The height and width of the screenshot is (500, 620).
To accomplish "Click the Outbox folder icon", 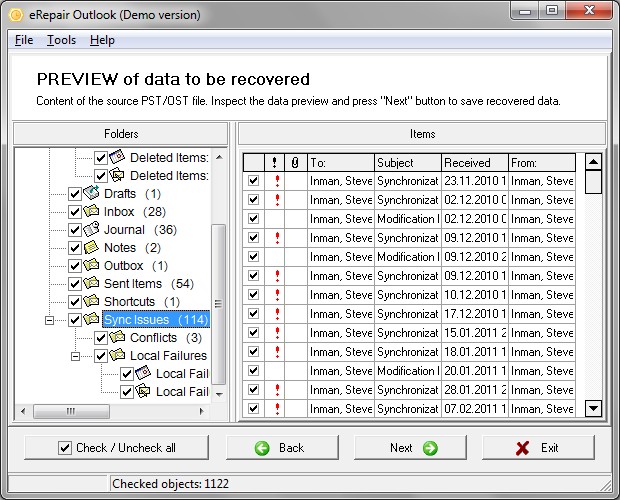I will 91,265.
